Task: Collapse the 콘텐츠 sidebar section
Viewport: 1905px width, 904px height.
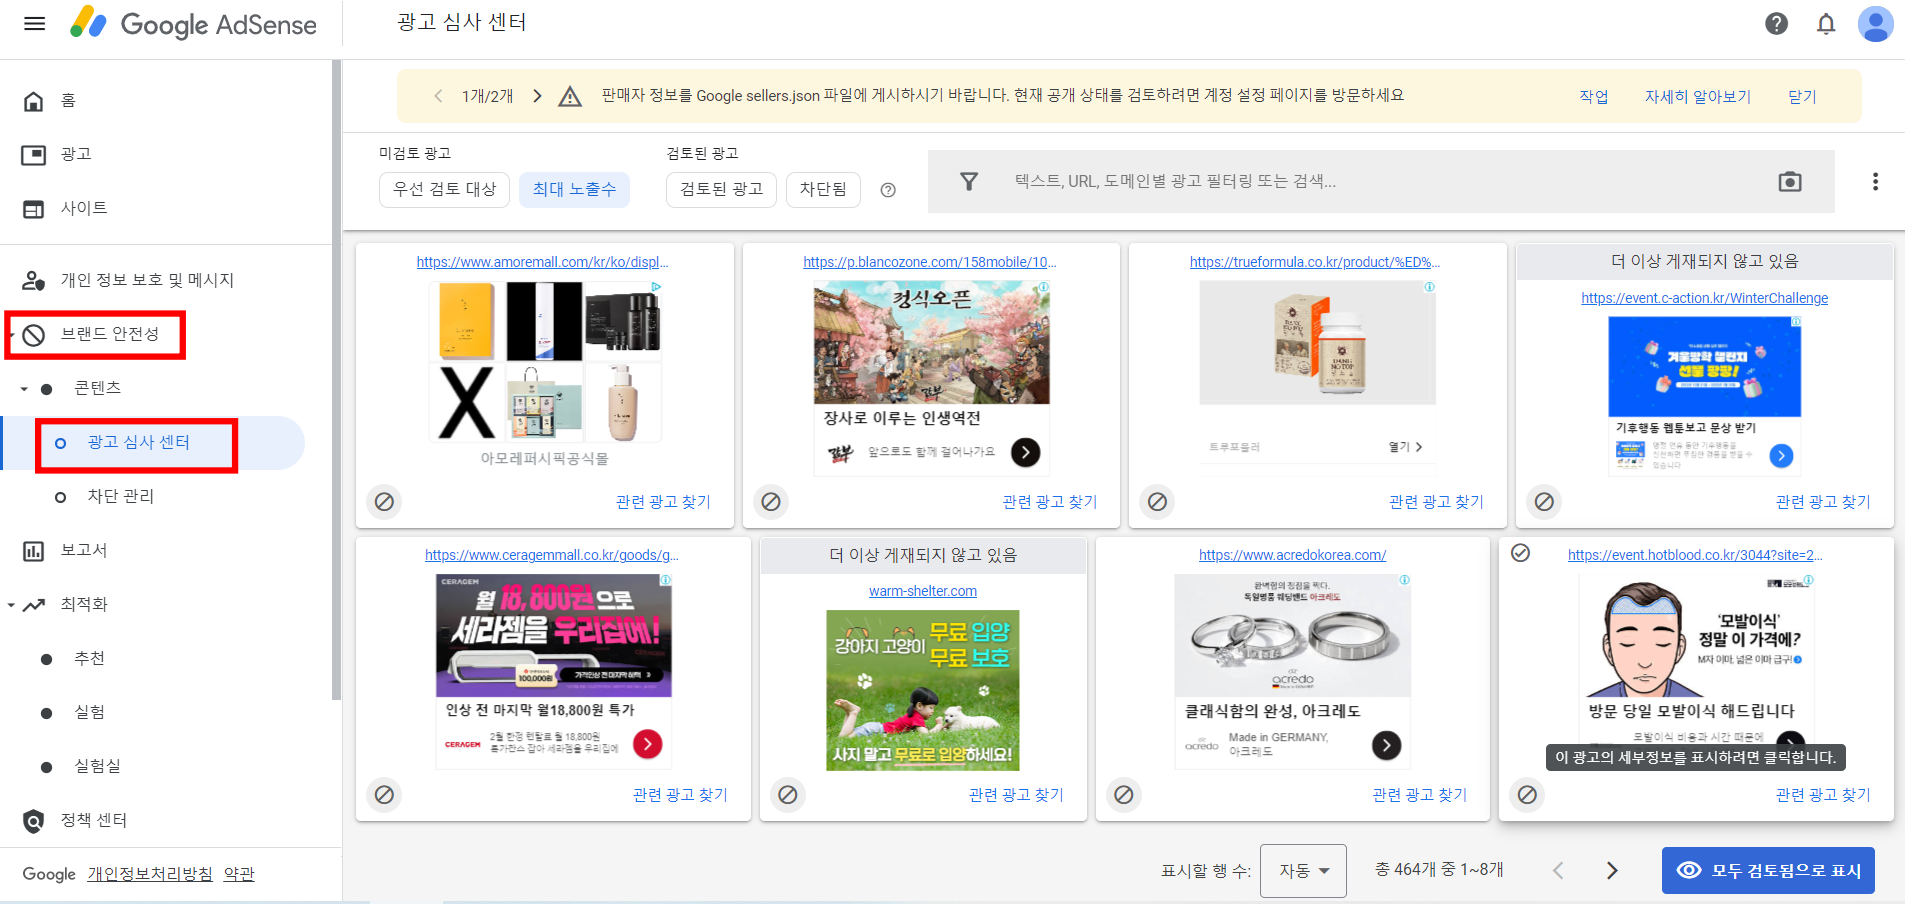Action: [x=24, y=388]
